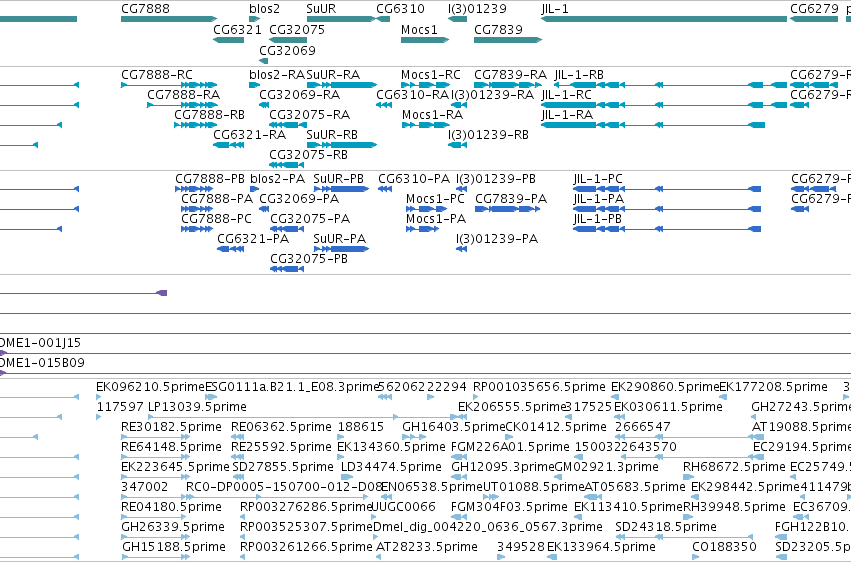
Task: Click the CG7888-RB transcript label
Action: 209,114
